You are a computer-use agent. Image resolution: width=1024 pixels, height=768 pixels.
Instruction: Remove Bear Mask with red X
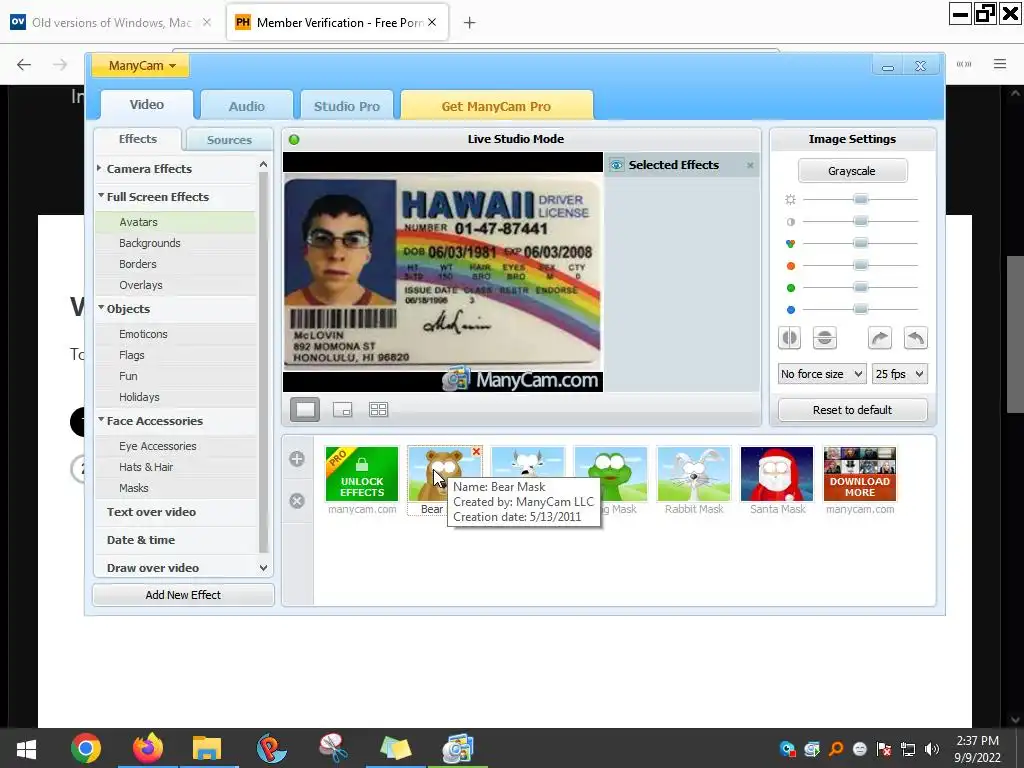point(476,452)
